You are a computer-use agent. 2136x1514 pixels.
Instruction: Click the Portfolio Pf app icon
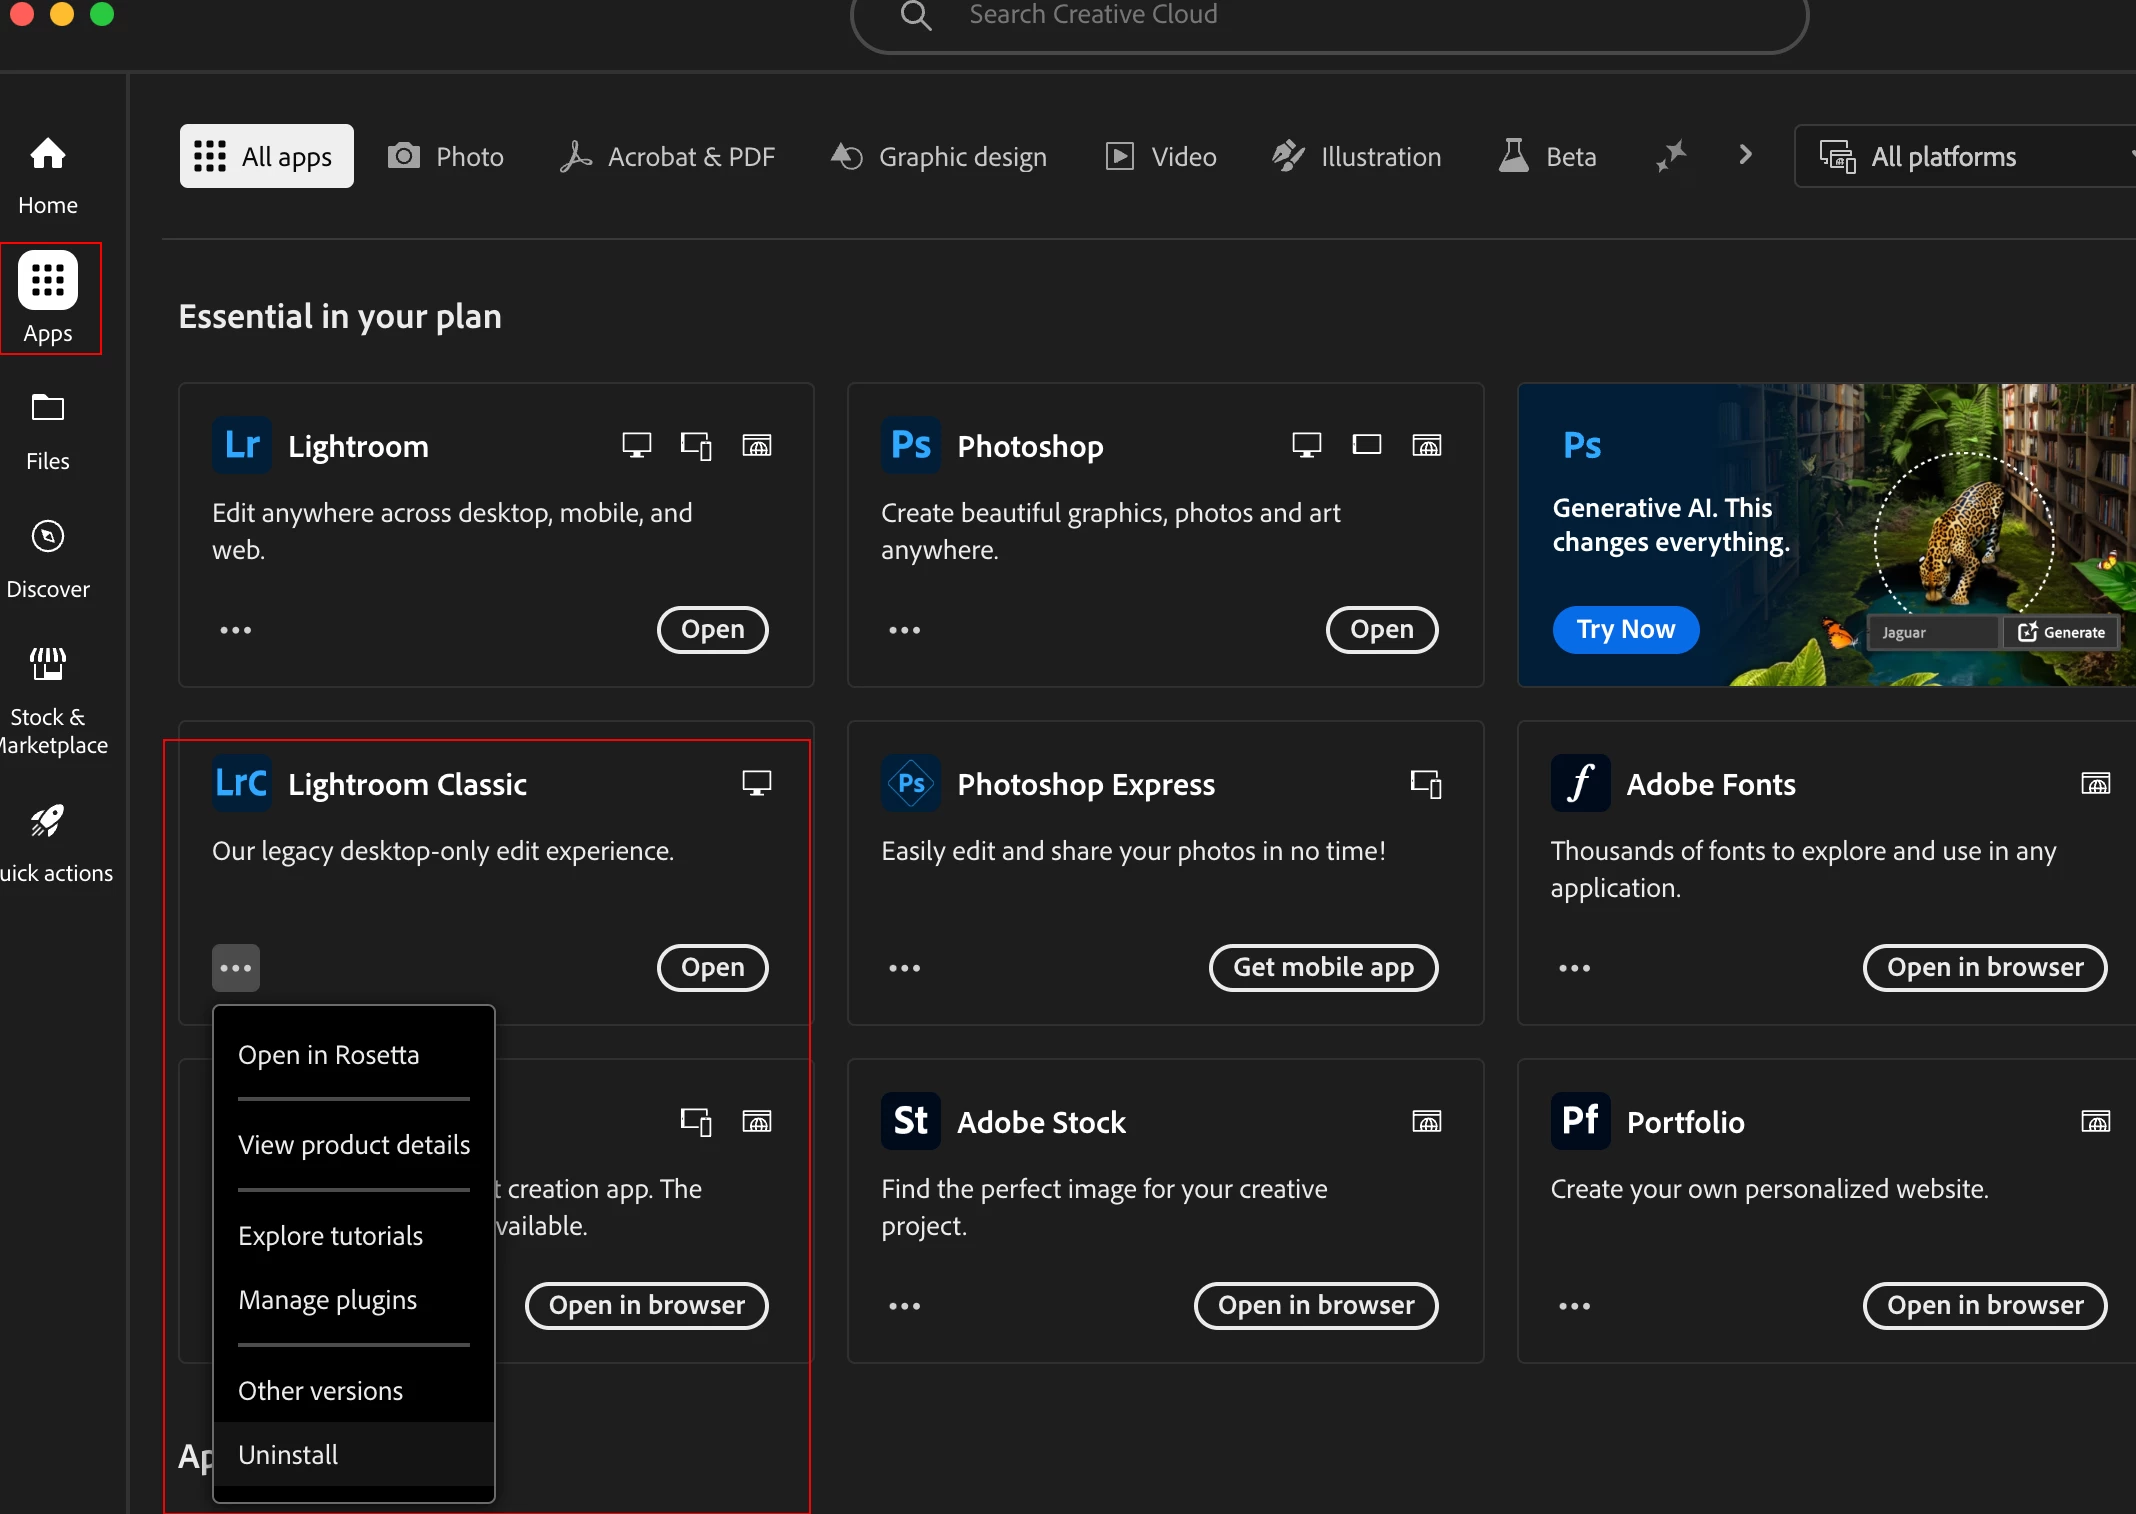click(1580, 1121)
